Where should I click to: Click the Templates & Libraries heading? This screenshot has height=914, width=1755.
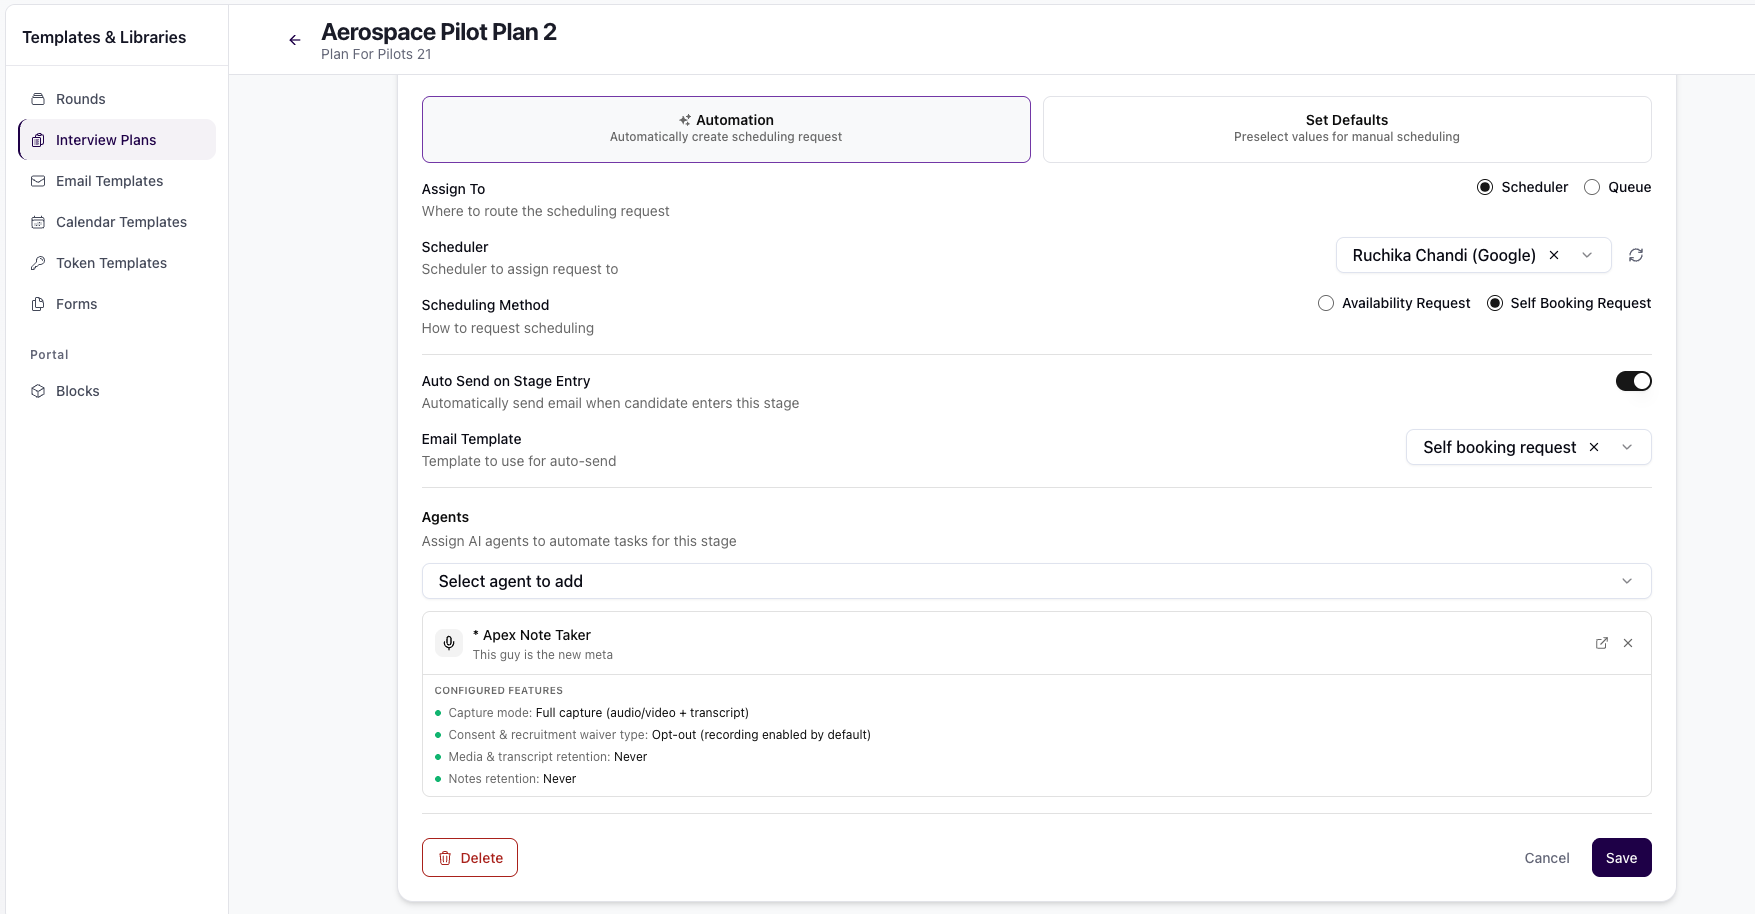(x=104, y=37)
